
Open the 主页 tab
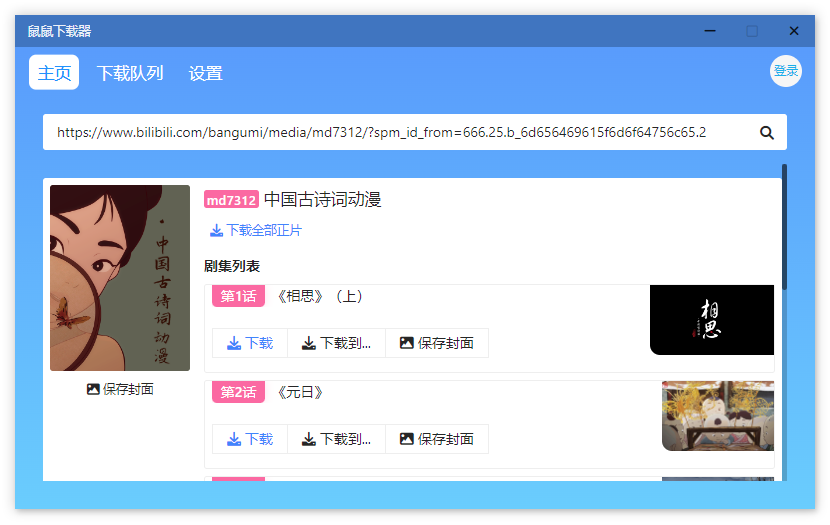[54, 73]
